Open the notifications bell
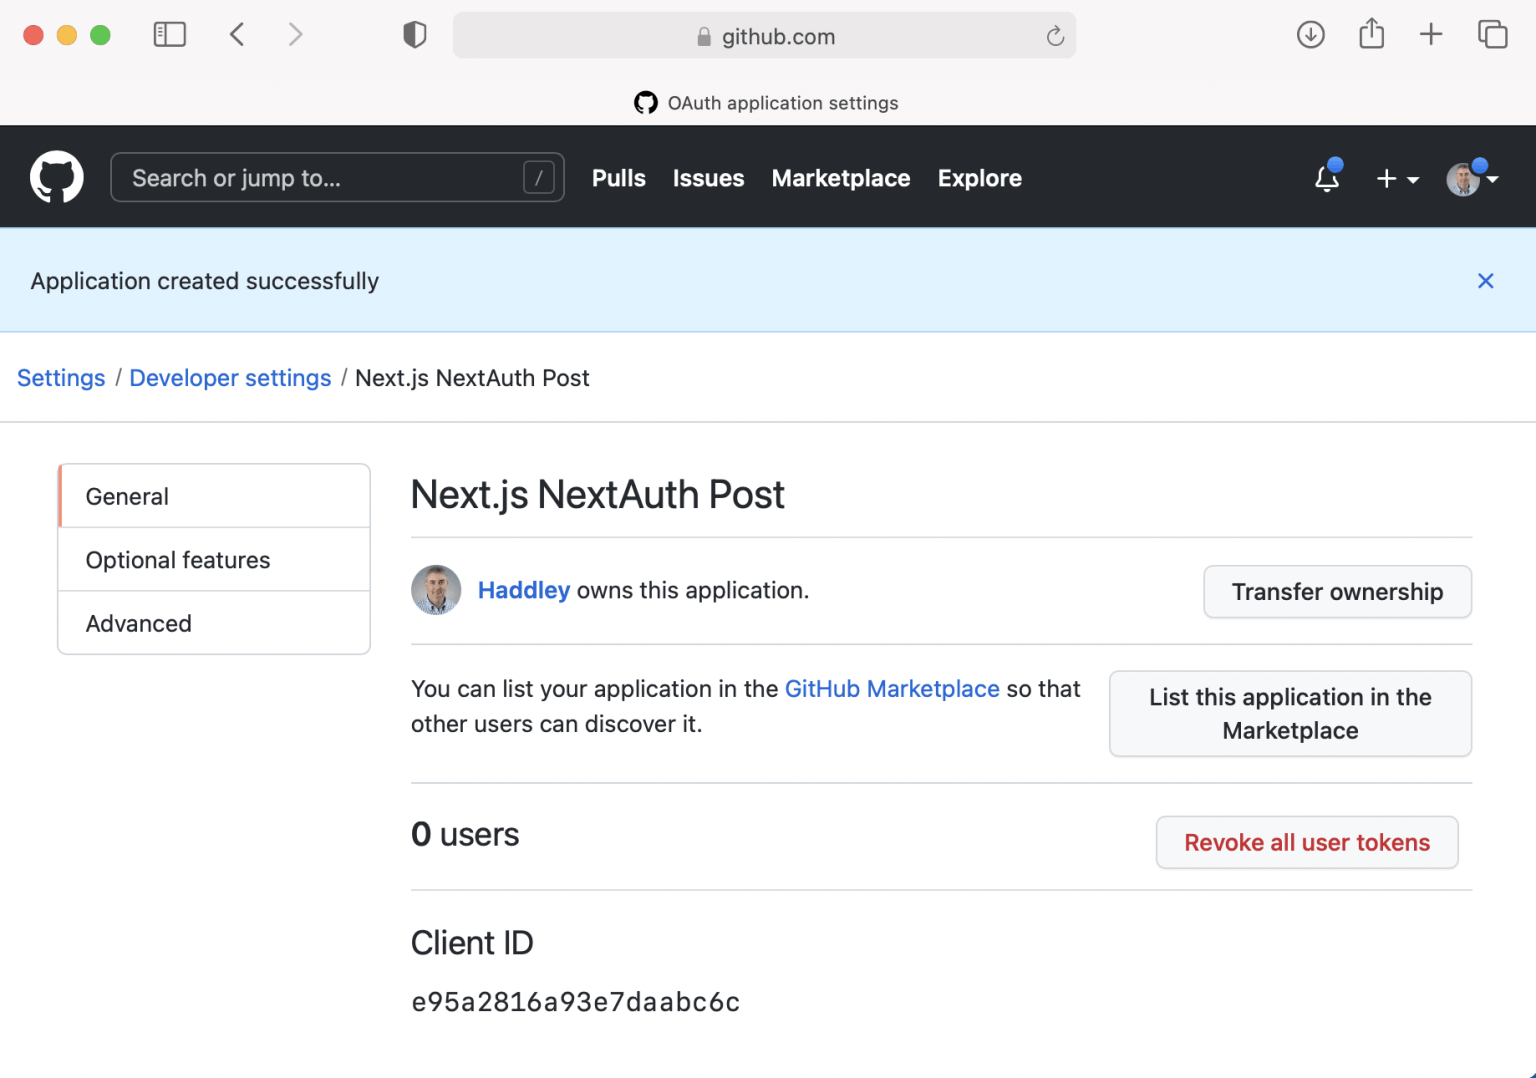This screenshot has height=1078, width=1536. click(x=1327, y=178)
